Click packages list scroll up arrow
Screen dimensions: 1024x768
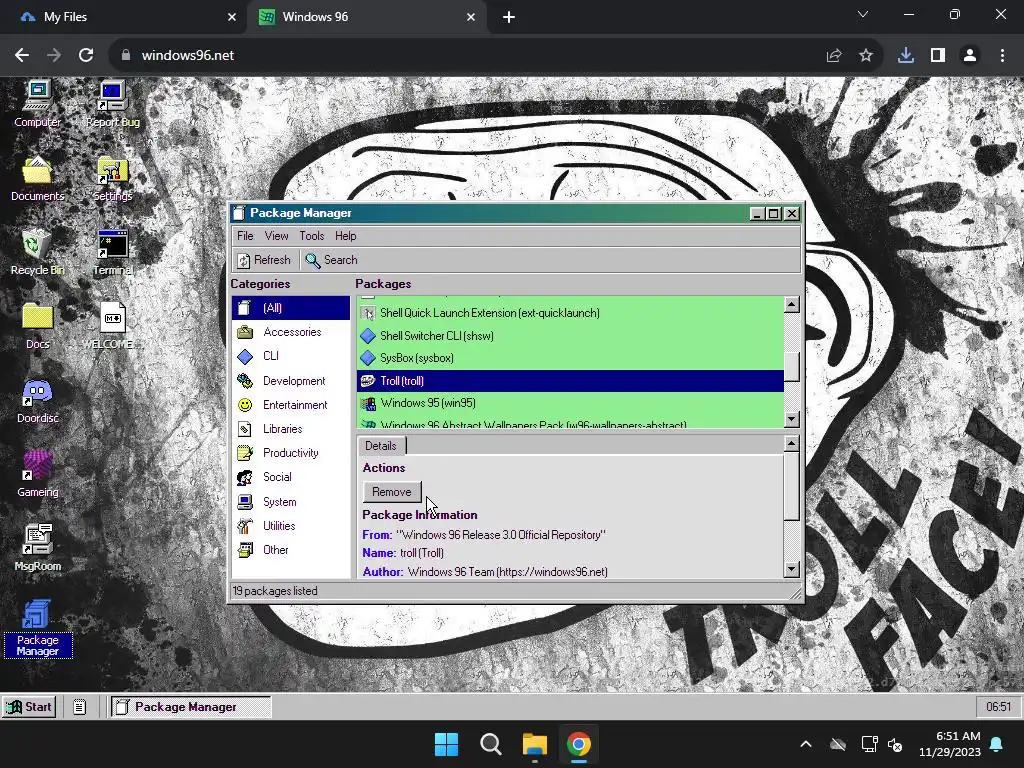792,304
